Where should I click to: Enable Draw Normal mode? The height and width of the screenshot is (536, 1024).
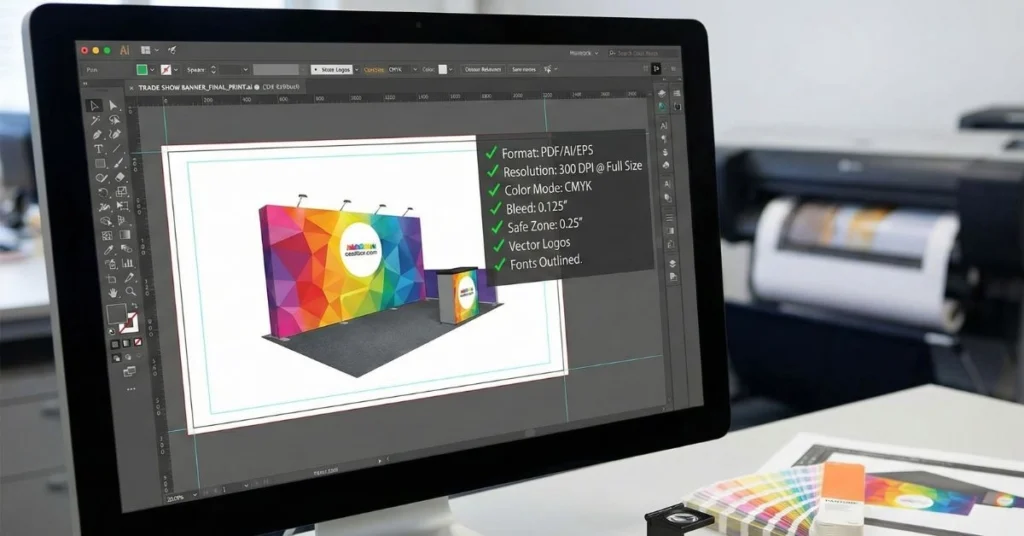[116, 358]
